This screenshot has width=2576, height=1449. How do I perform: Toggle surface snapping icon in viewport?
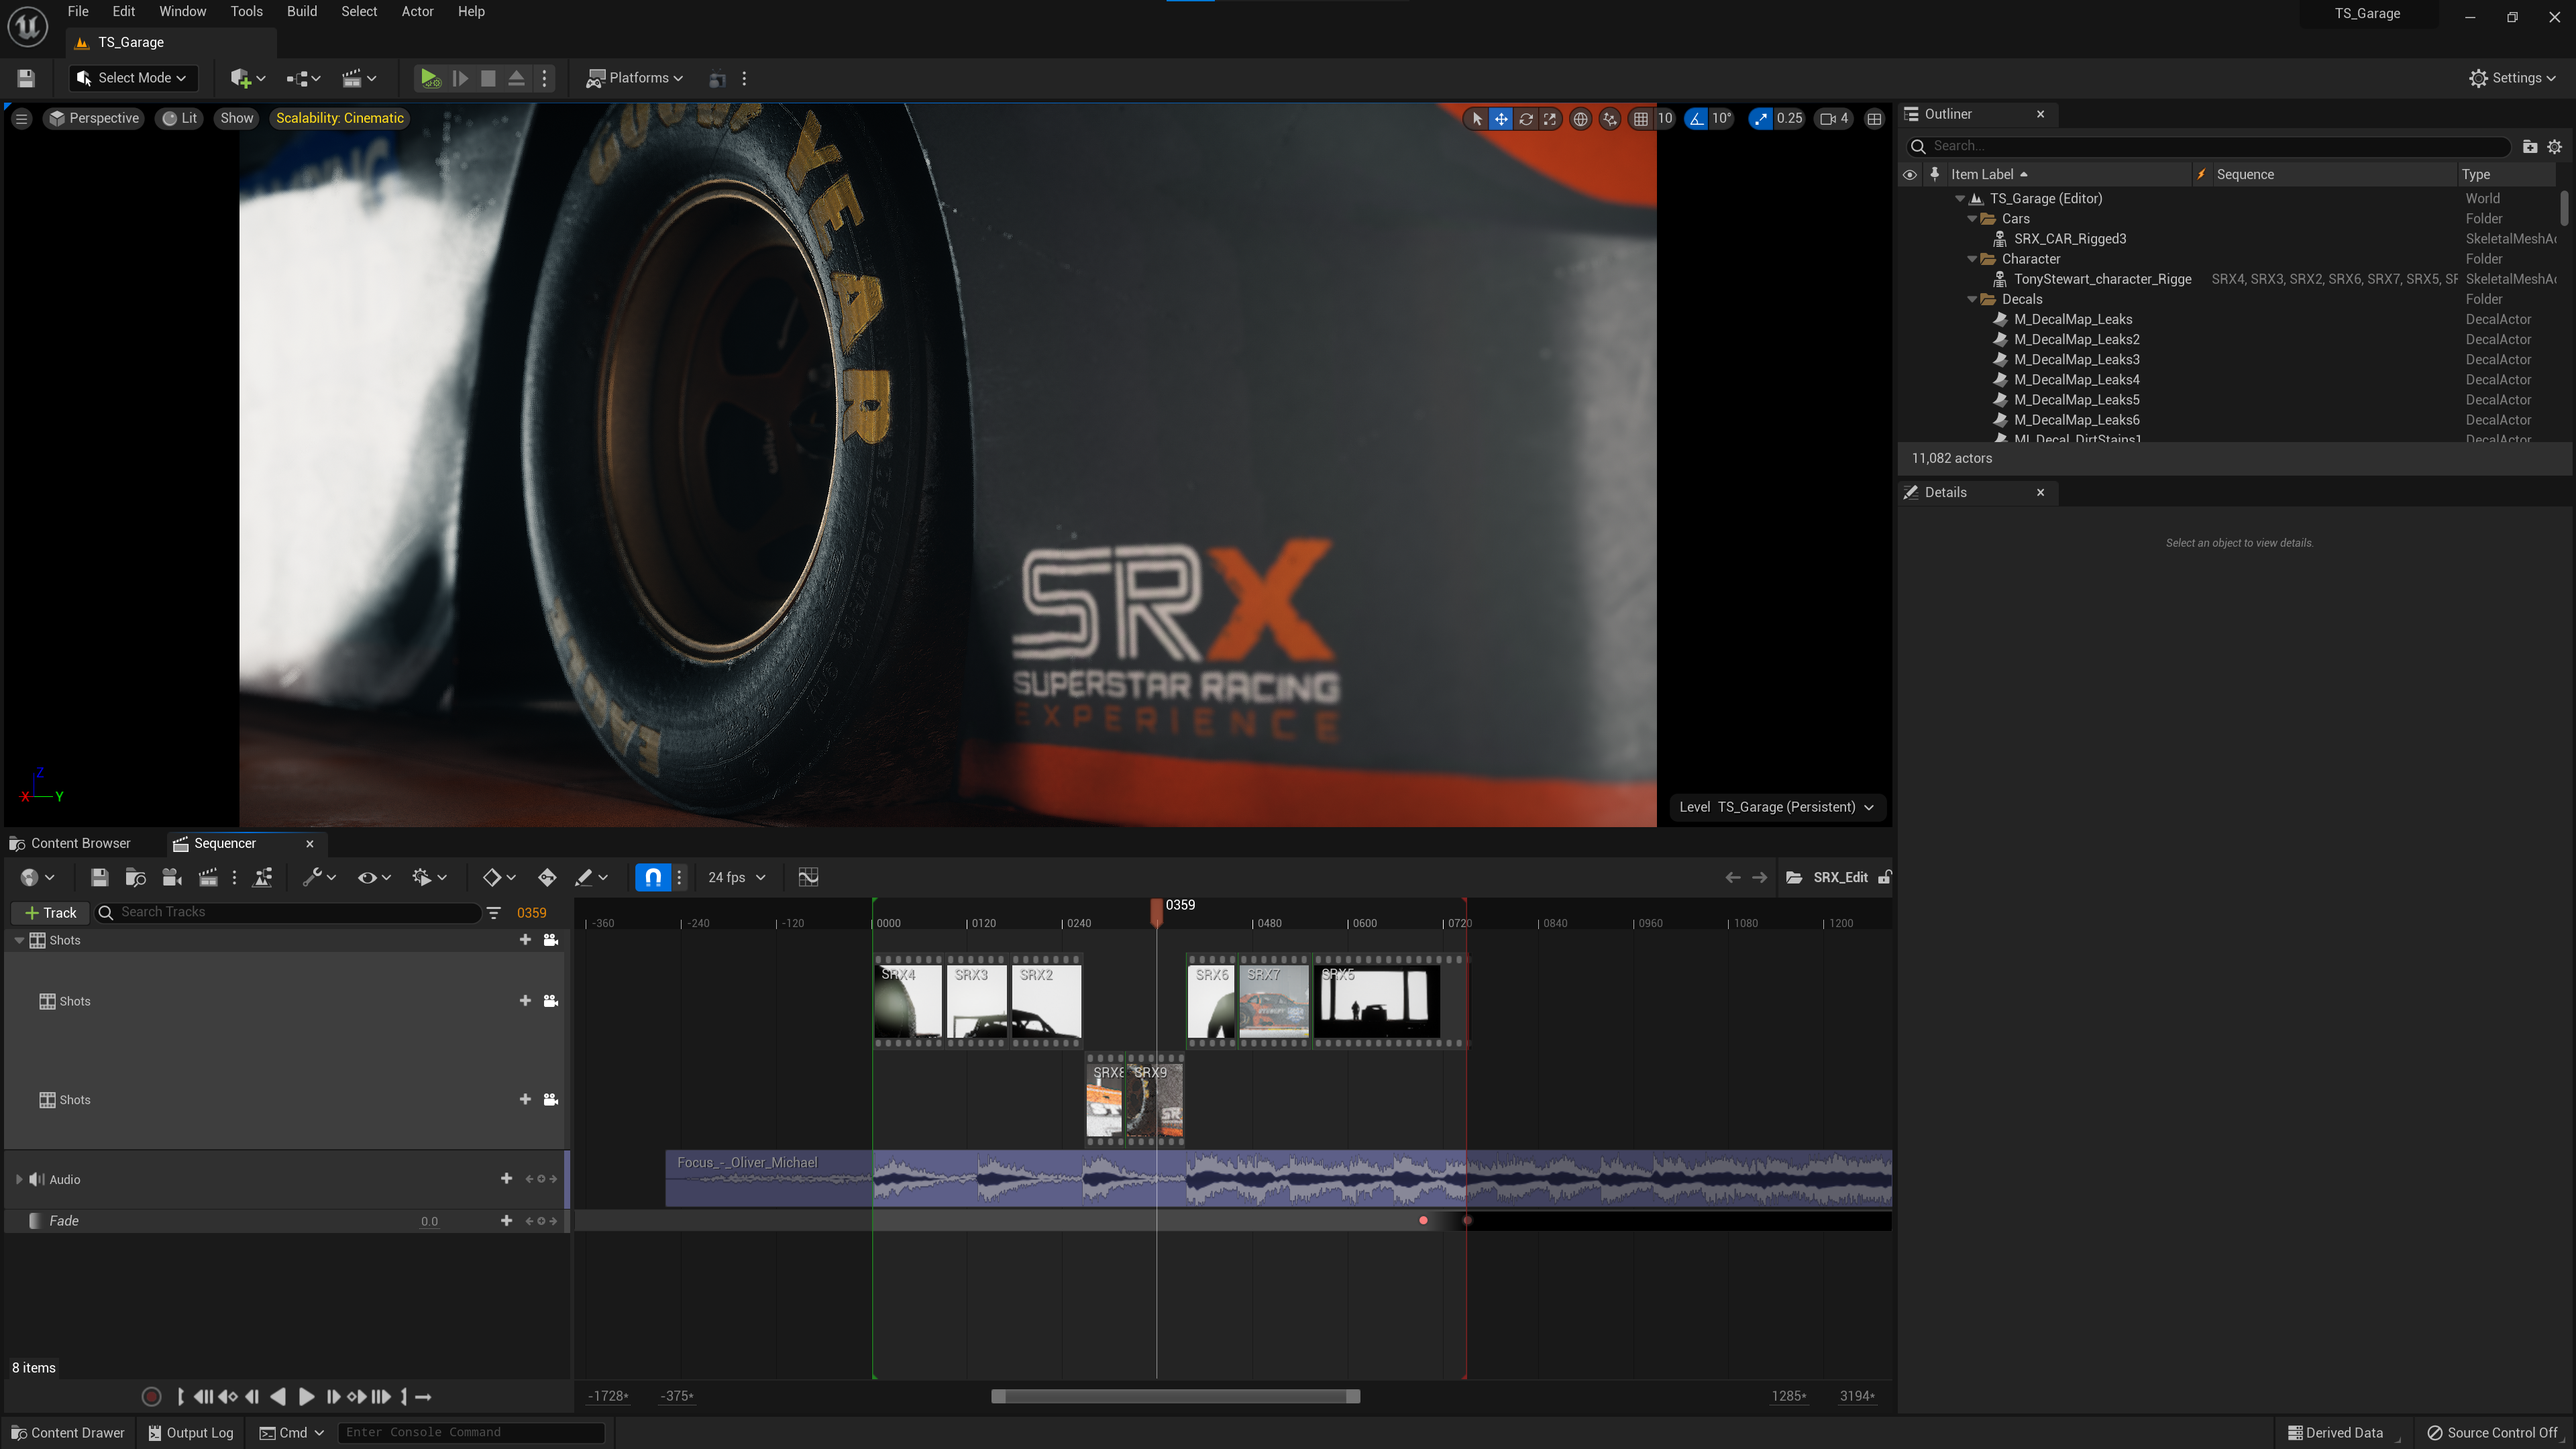coord(1610,119)
